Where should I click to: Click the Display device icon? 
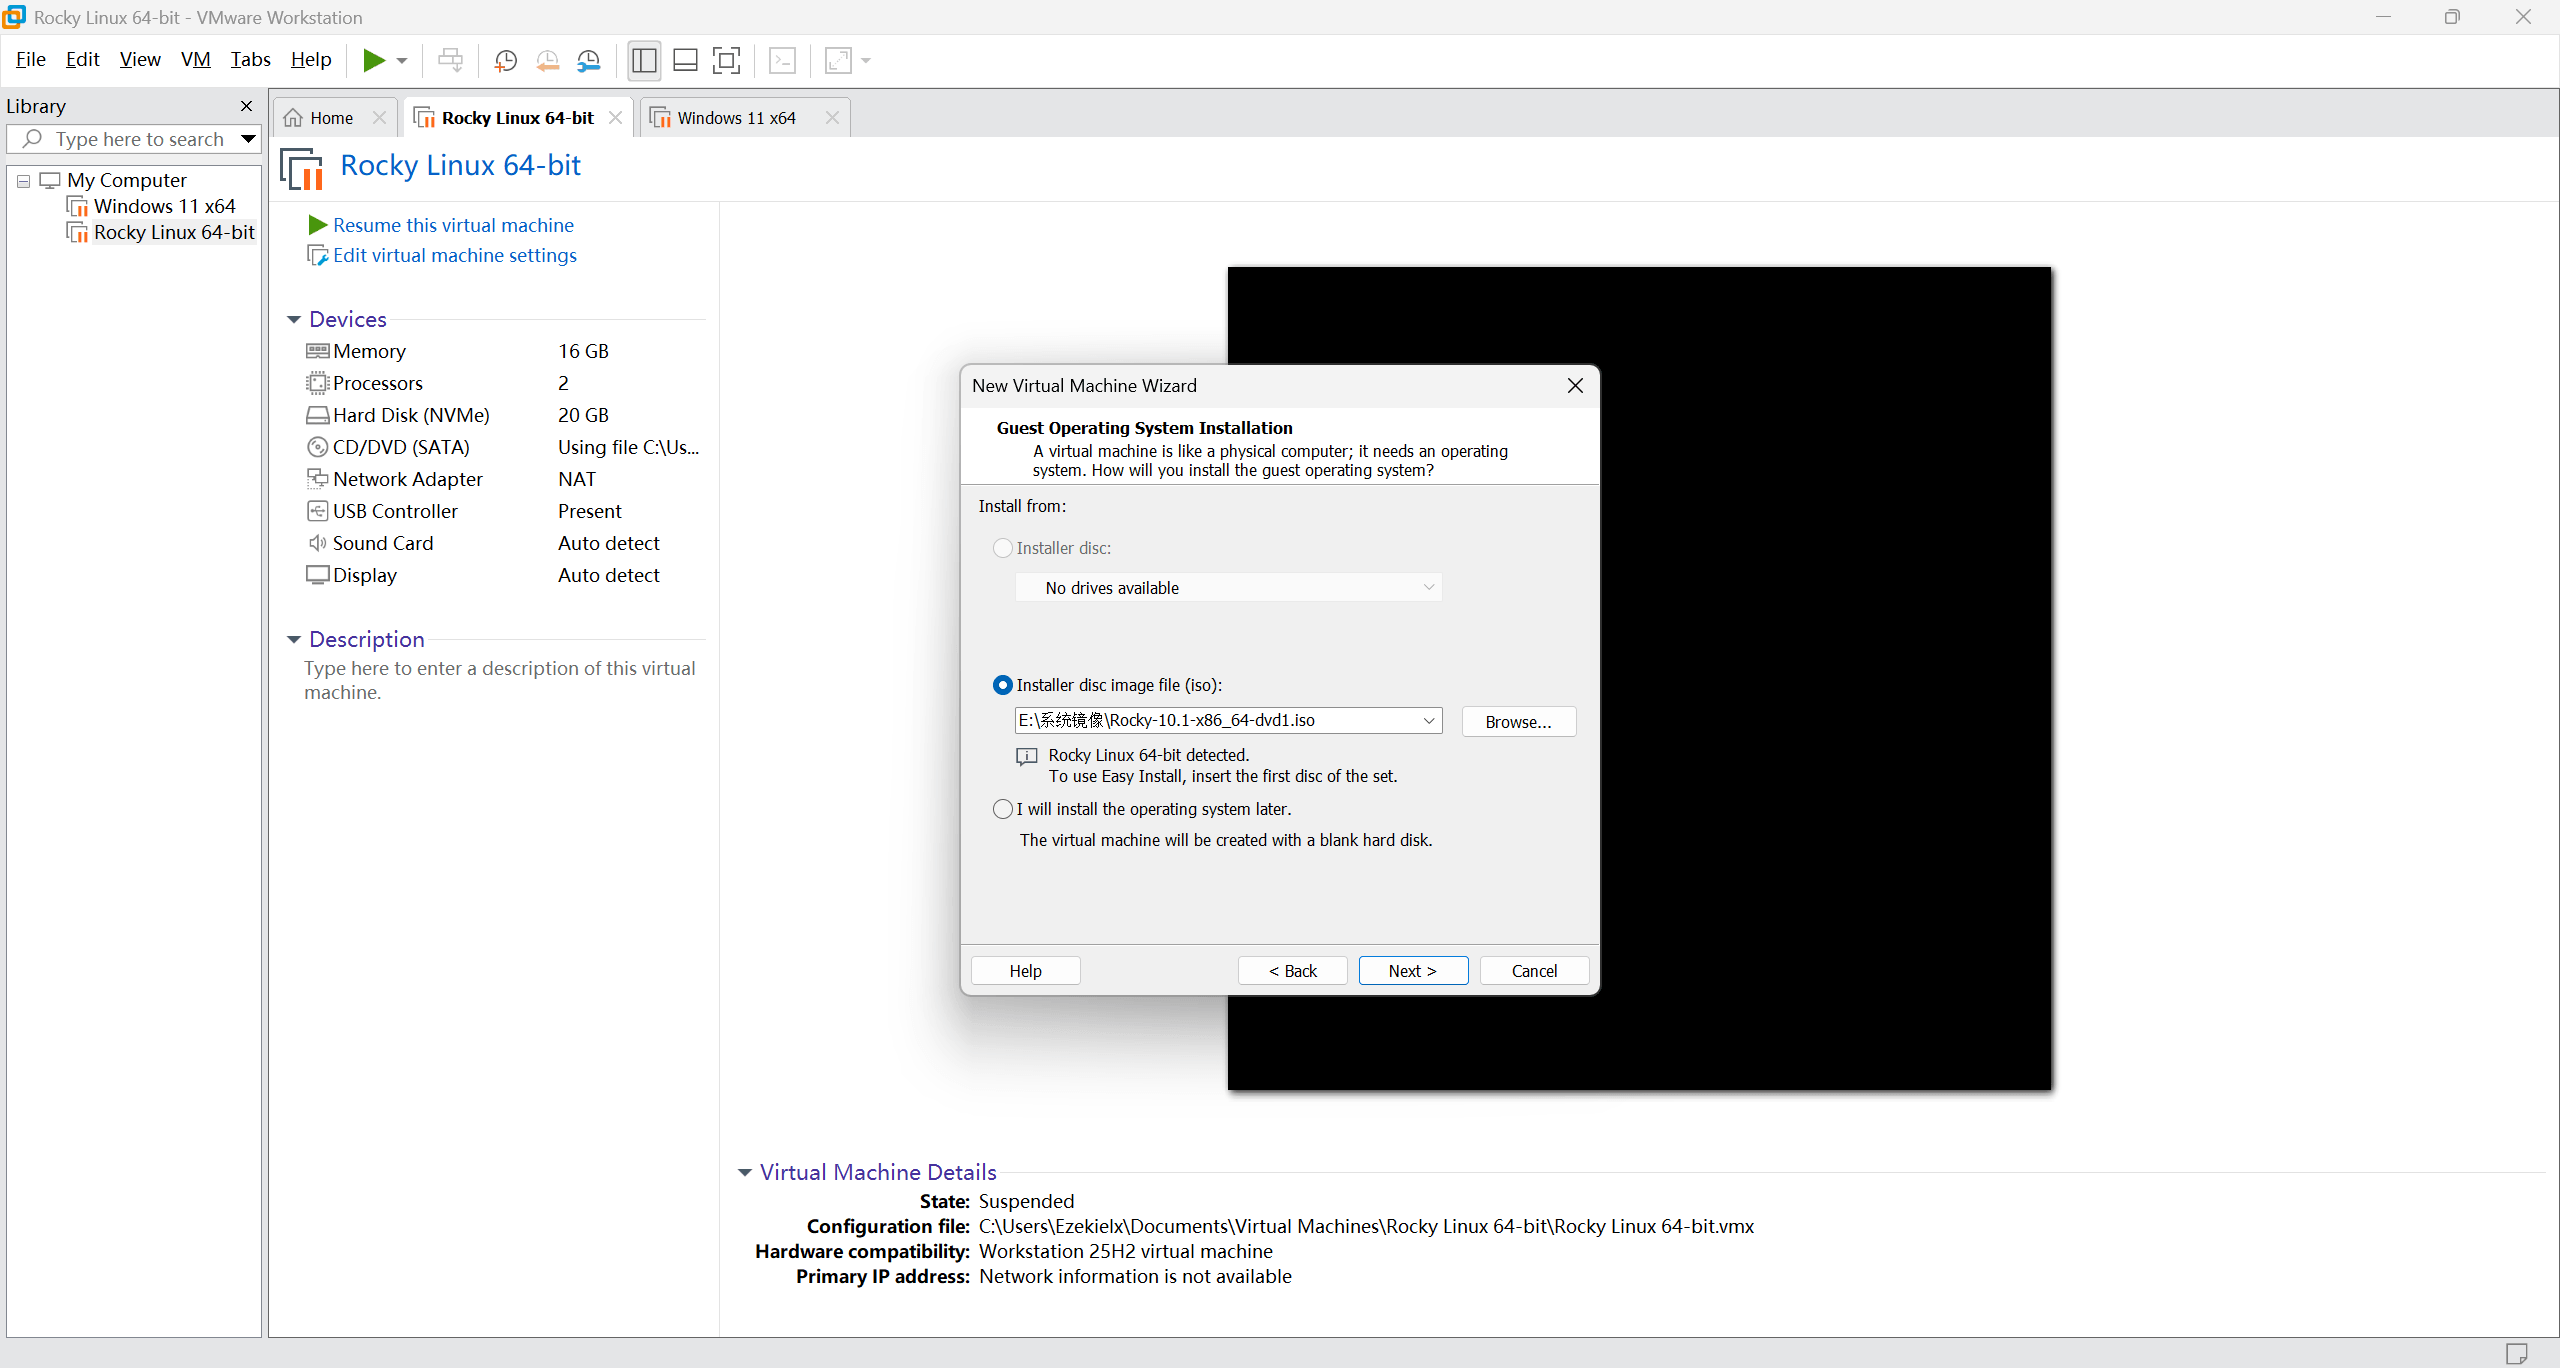tap(318, 575)
